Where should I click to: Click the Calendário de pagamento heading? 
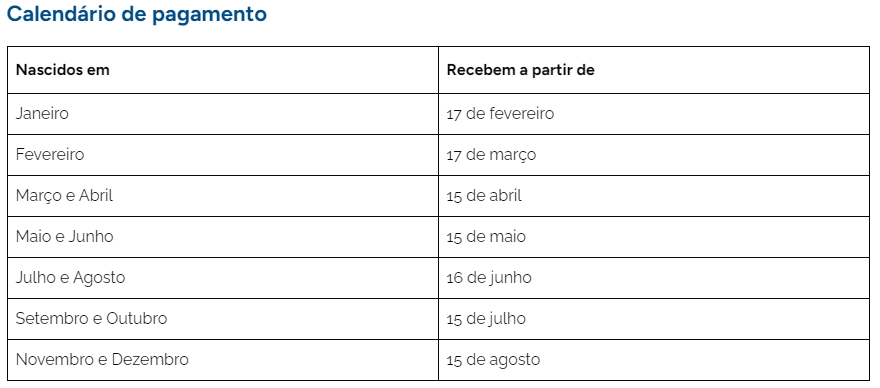(x=136, y=14)
